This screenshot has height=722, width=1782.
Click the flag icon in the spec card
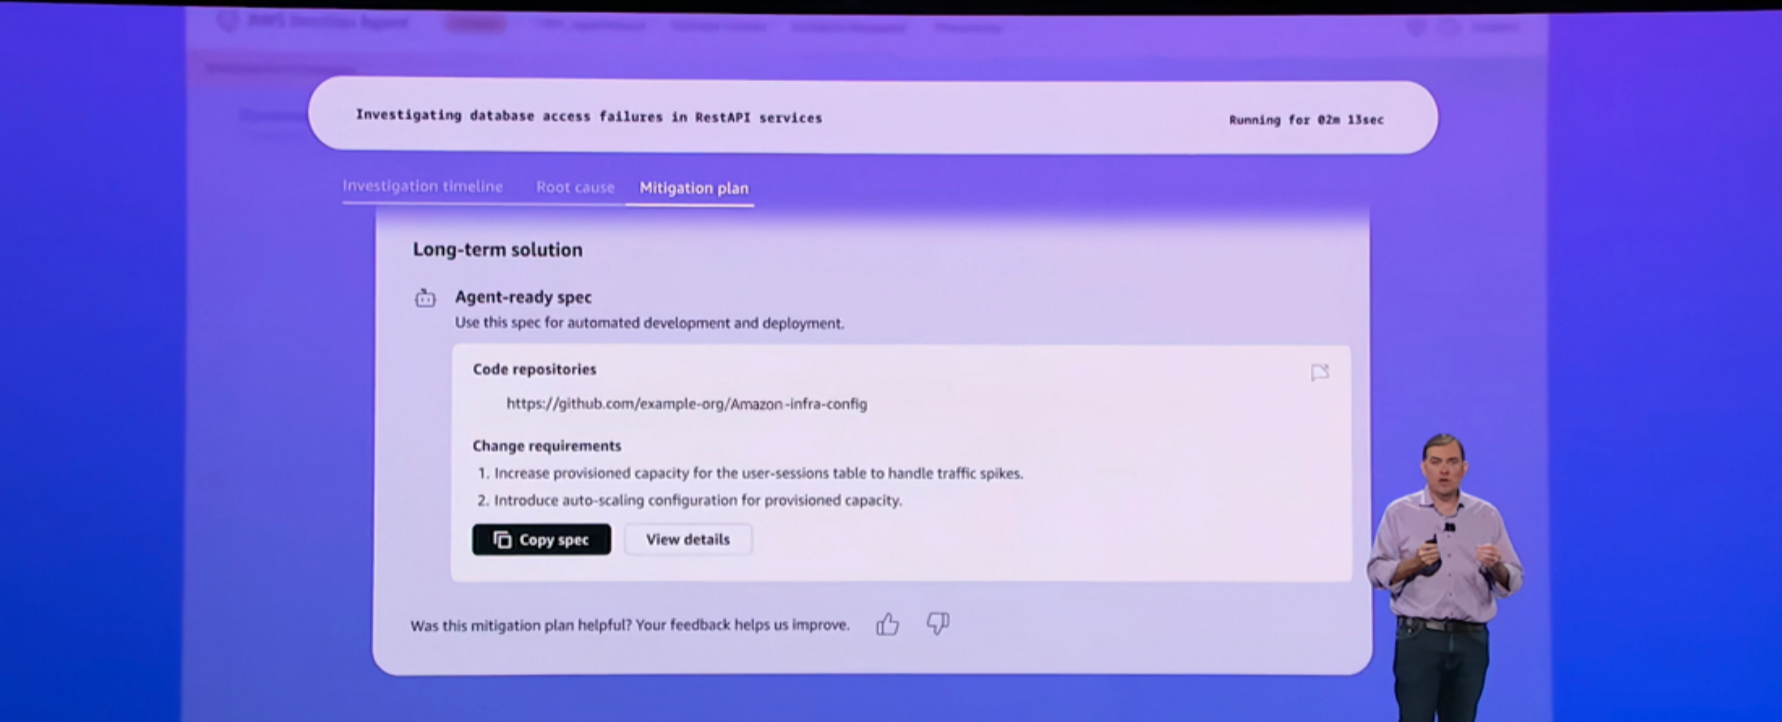pyautogui.click(x=1319, y=373)
